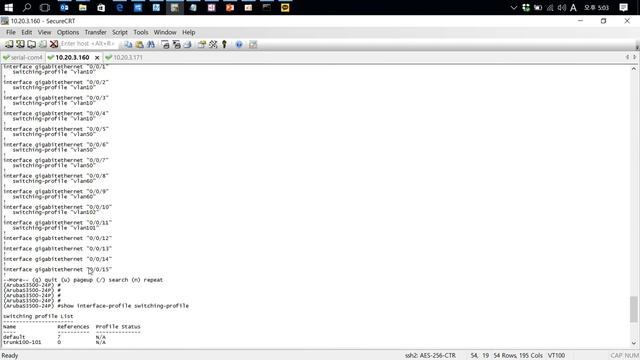Click the taskbar clock showing 5:03

coord(596,7)
